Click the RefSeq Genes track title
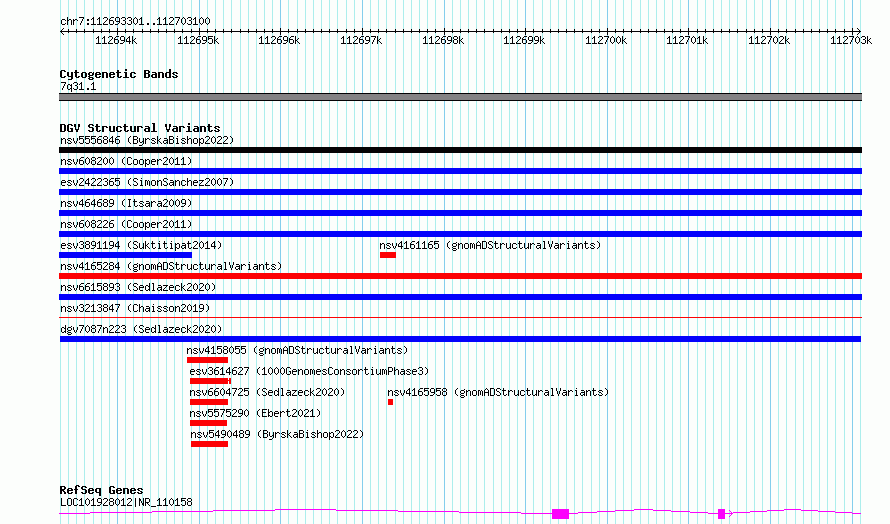Viewport: 890px width, 524px height. tap(101, 490)
